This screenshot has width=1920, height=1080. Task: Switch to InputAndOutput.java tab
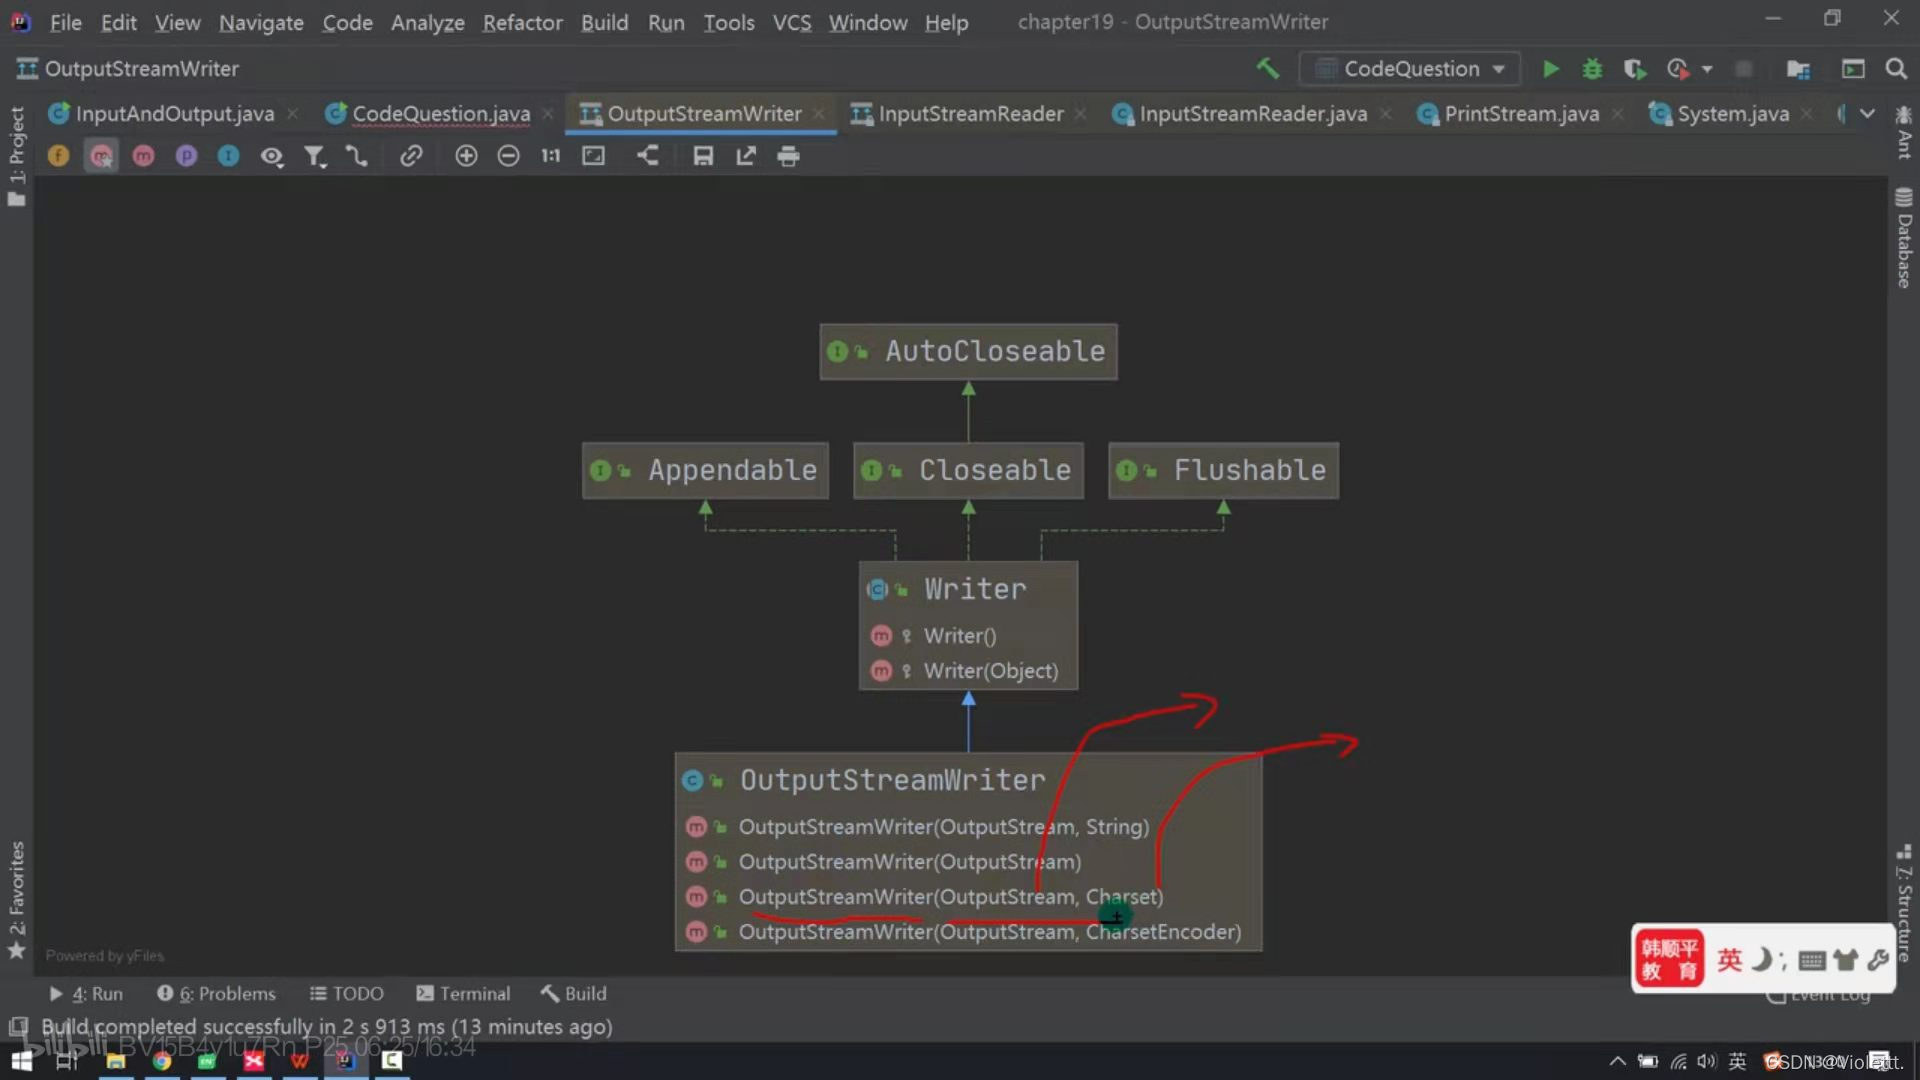pos(174,114)
